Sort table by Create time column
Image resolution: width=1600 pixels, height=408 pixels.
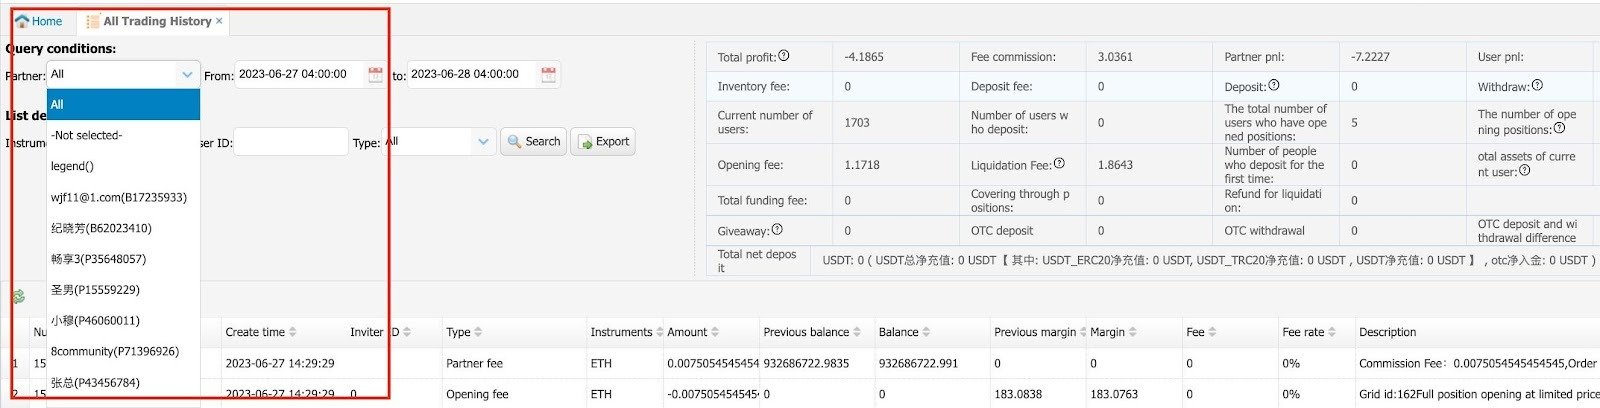(294, 332)
